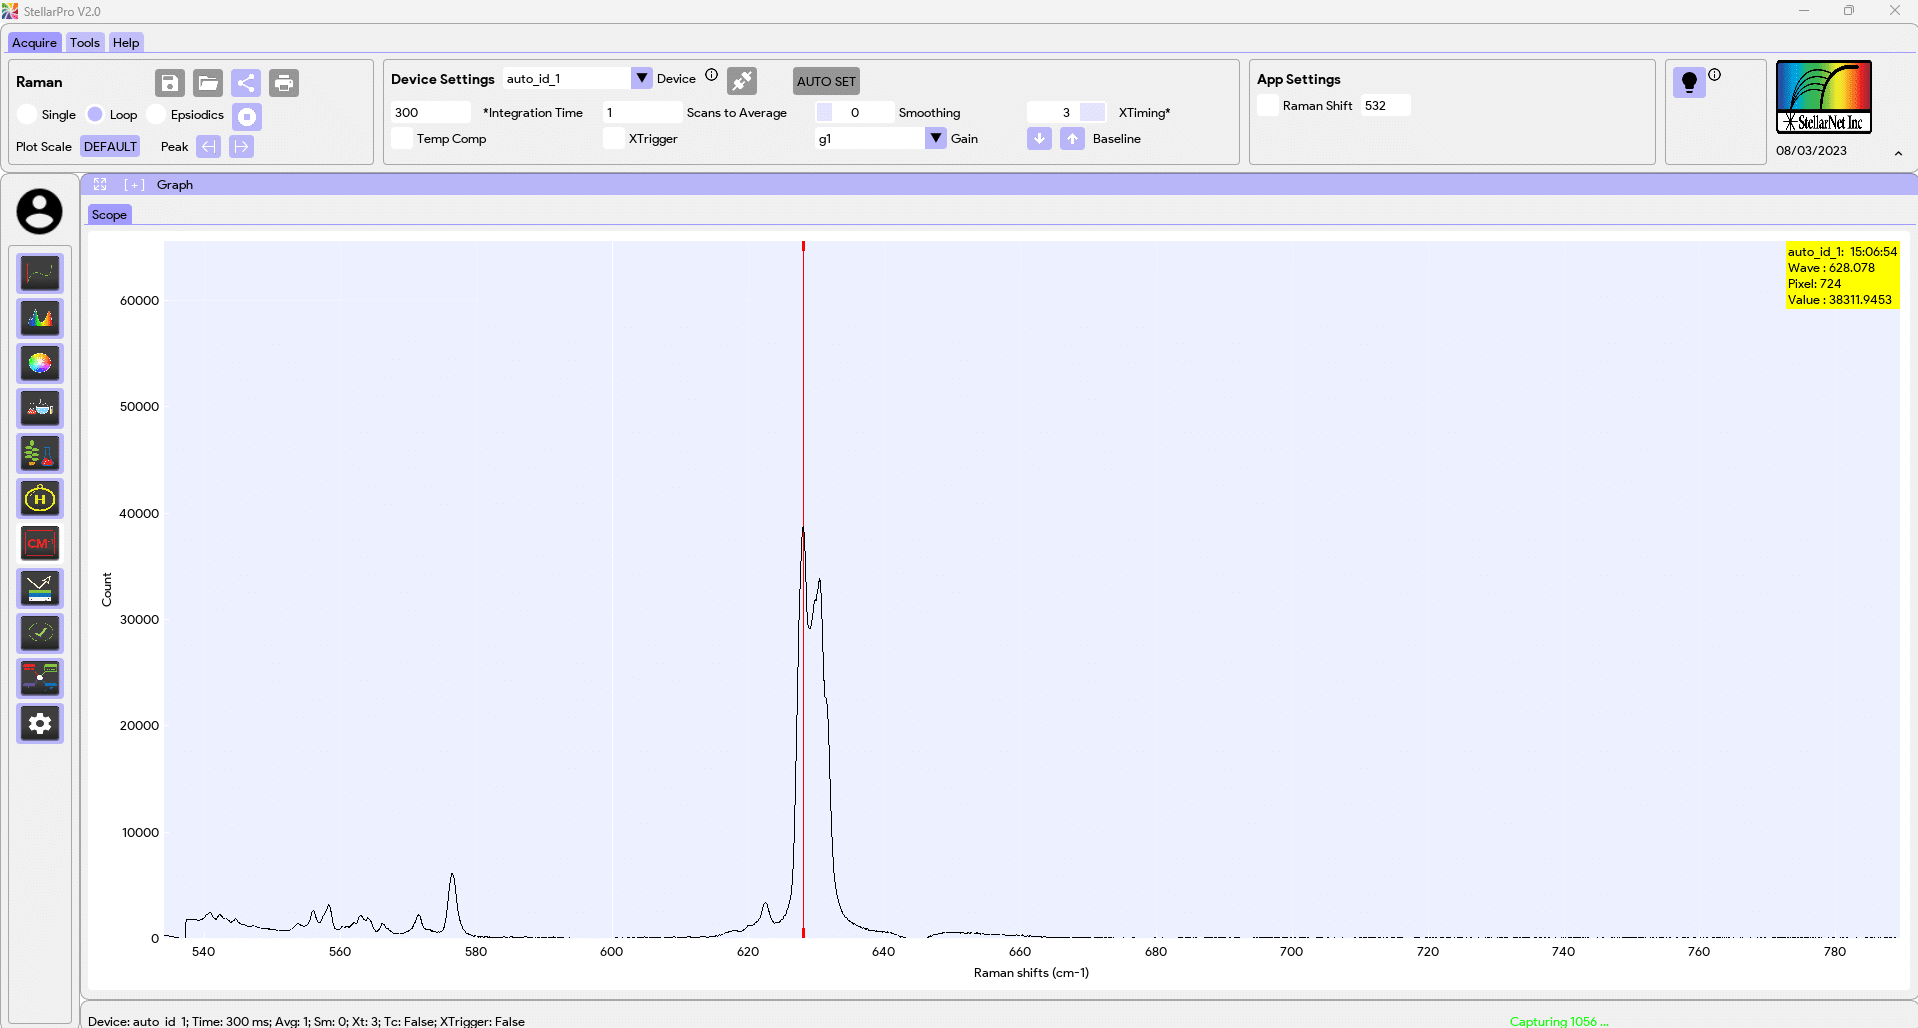Print the spectrum using printer icon

(x=284, y=83)
